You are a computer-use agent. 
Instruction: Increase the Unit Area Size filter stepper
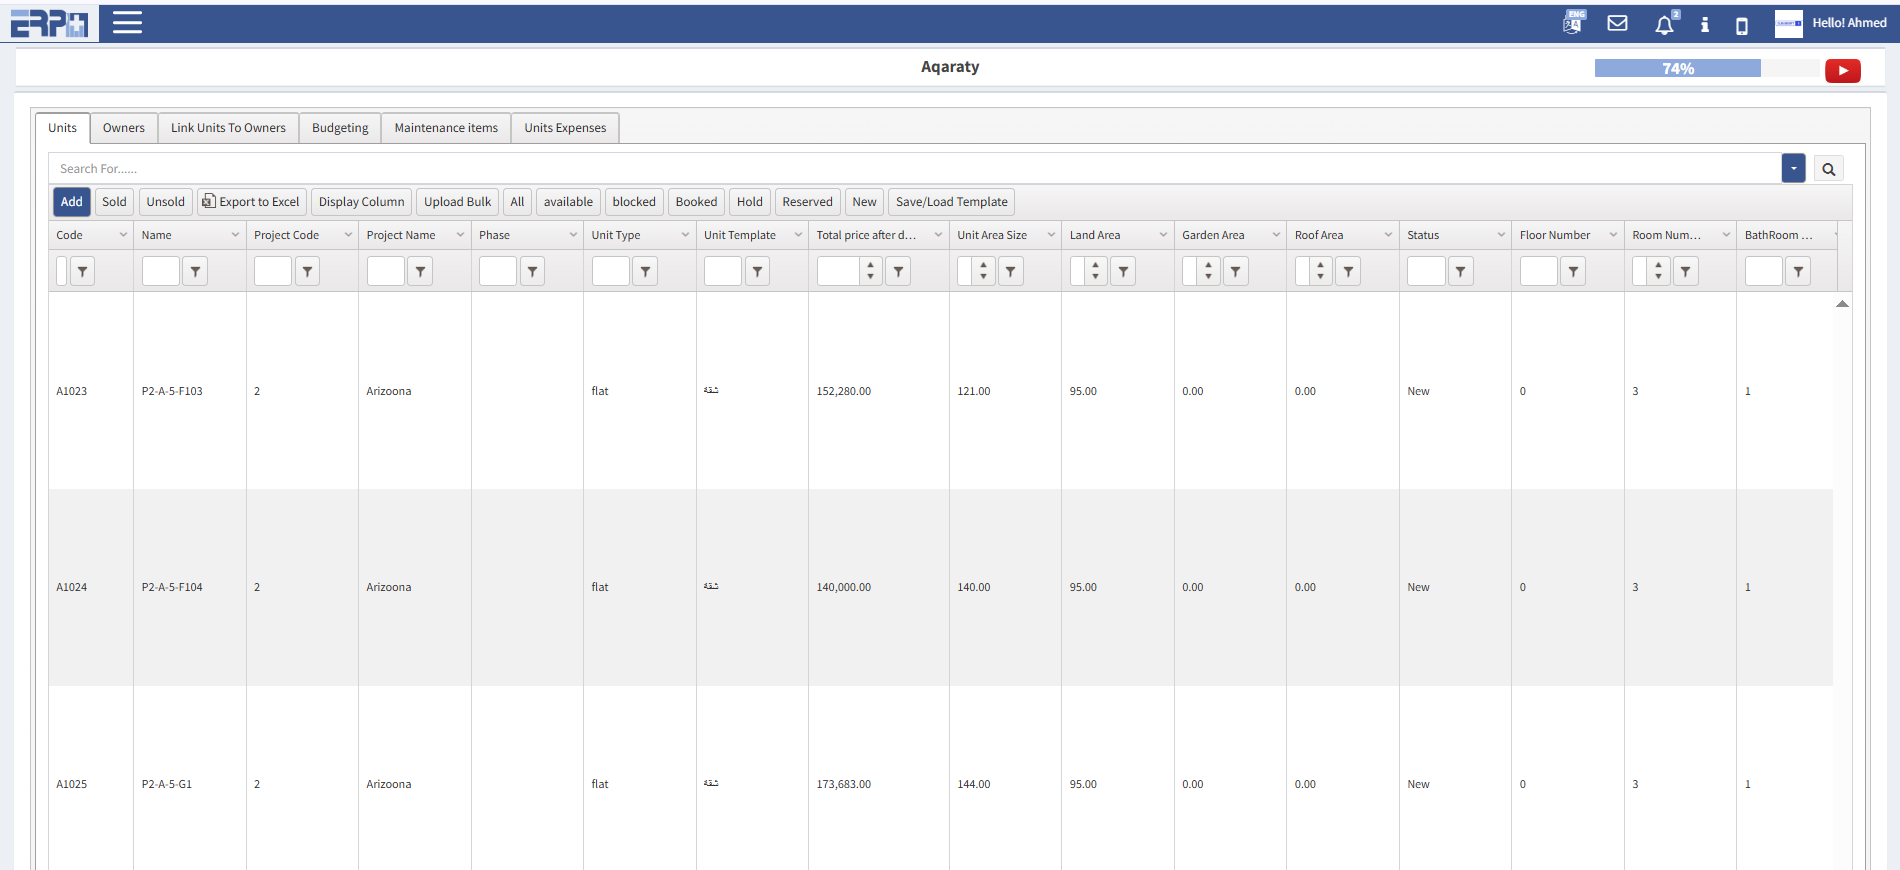(x=984, y=265)
